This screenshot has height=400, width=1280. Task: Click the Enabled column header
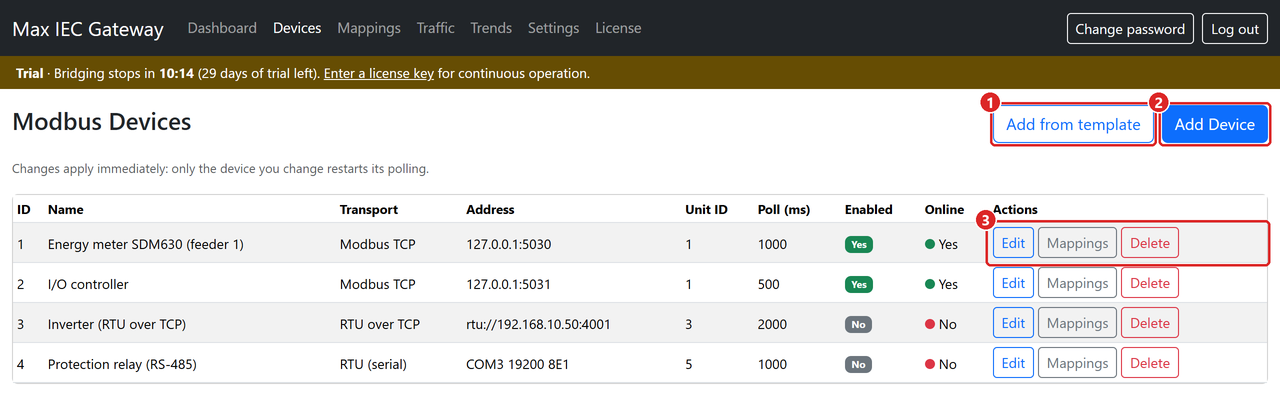[x=869, y=210]
